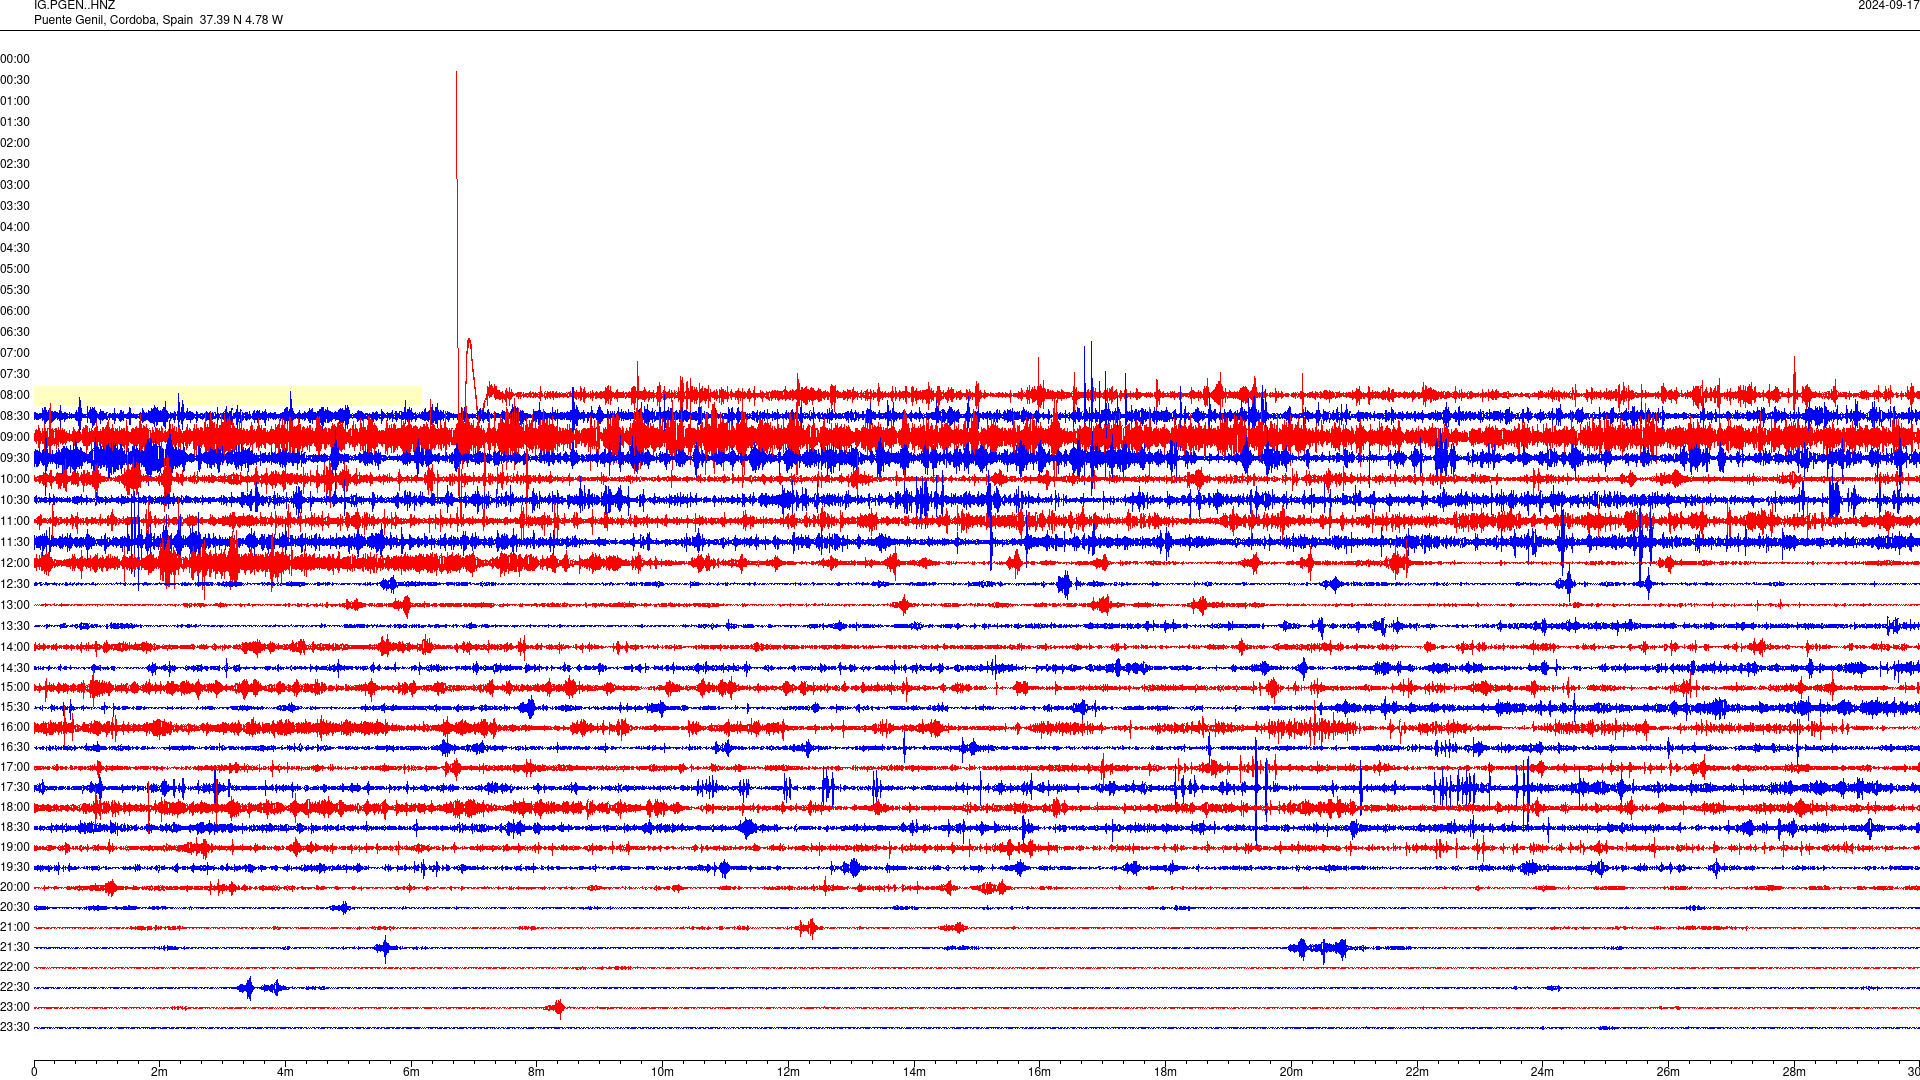Select the 13:30 time row label
Screen dimensions: 1920x1080
tap(15, 626)
